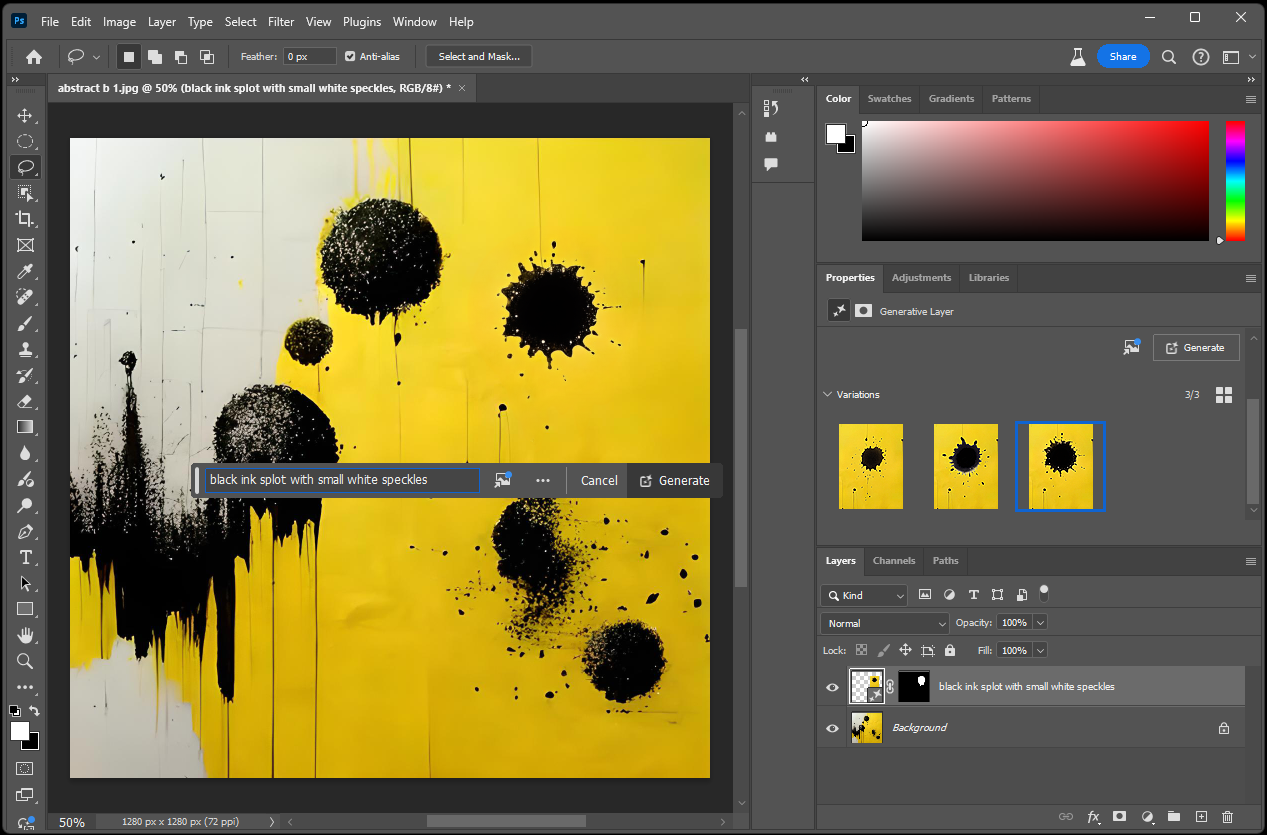Screen dimensions: 1267x835
Task: Select the Move tool
Action: point(25,115)
